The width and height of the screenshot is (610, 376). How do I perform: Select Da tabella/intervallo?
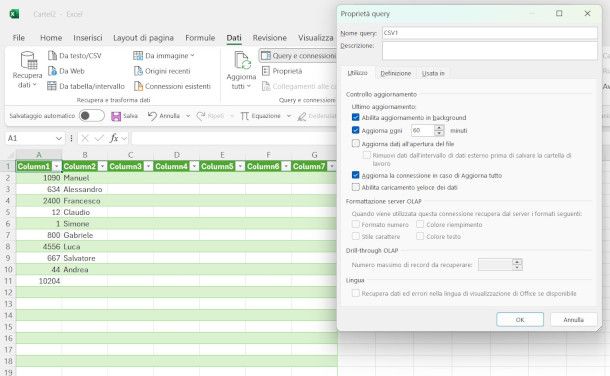[86, 86]
